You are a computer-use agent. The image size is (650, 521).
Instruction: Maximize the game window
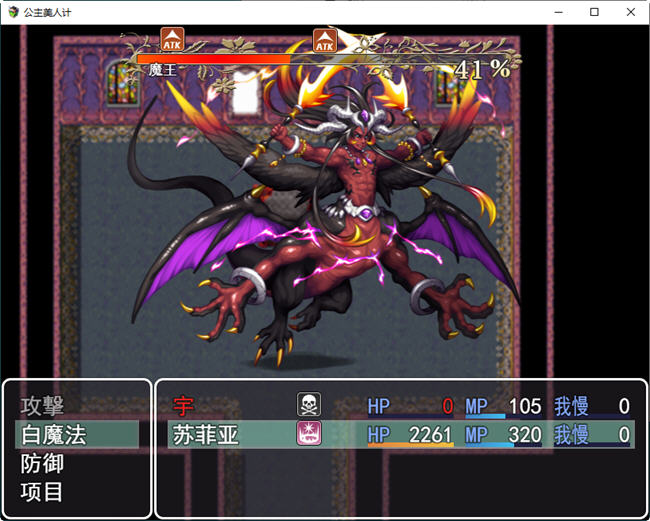coord(594,12)
